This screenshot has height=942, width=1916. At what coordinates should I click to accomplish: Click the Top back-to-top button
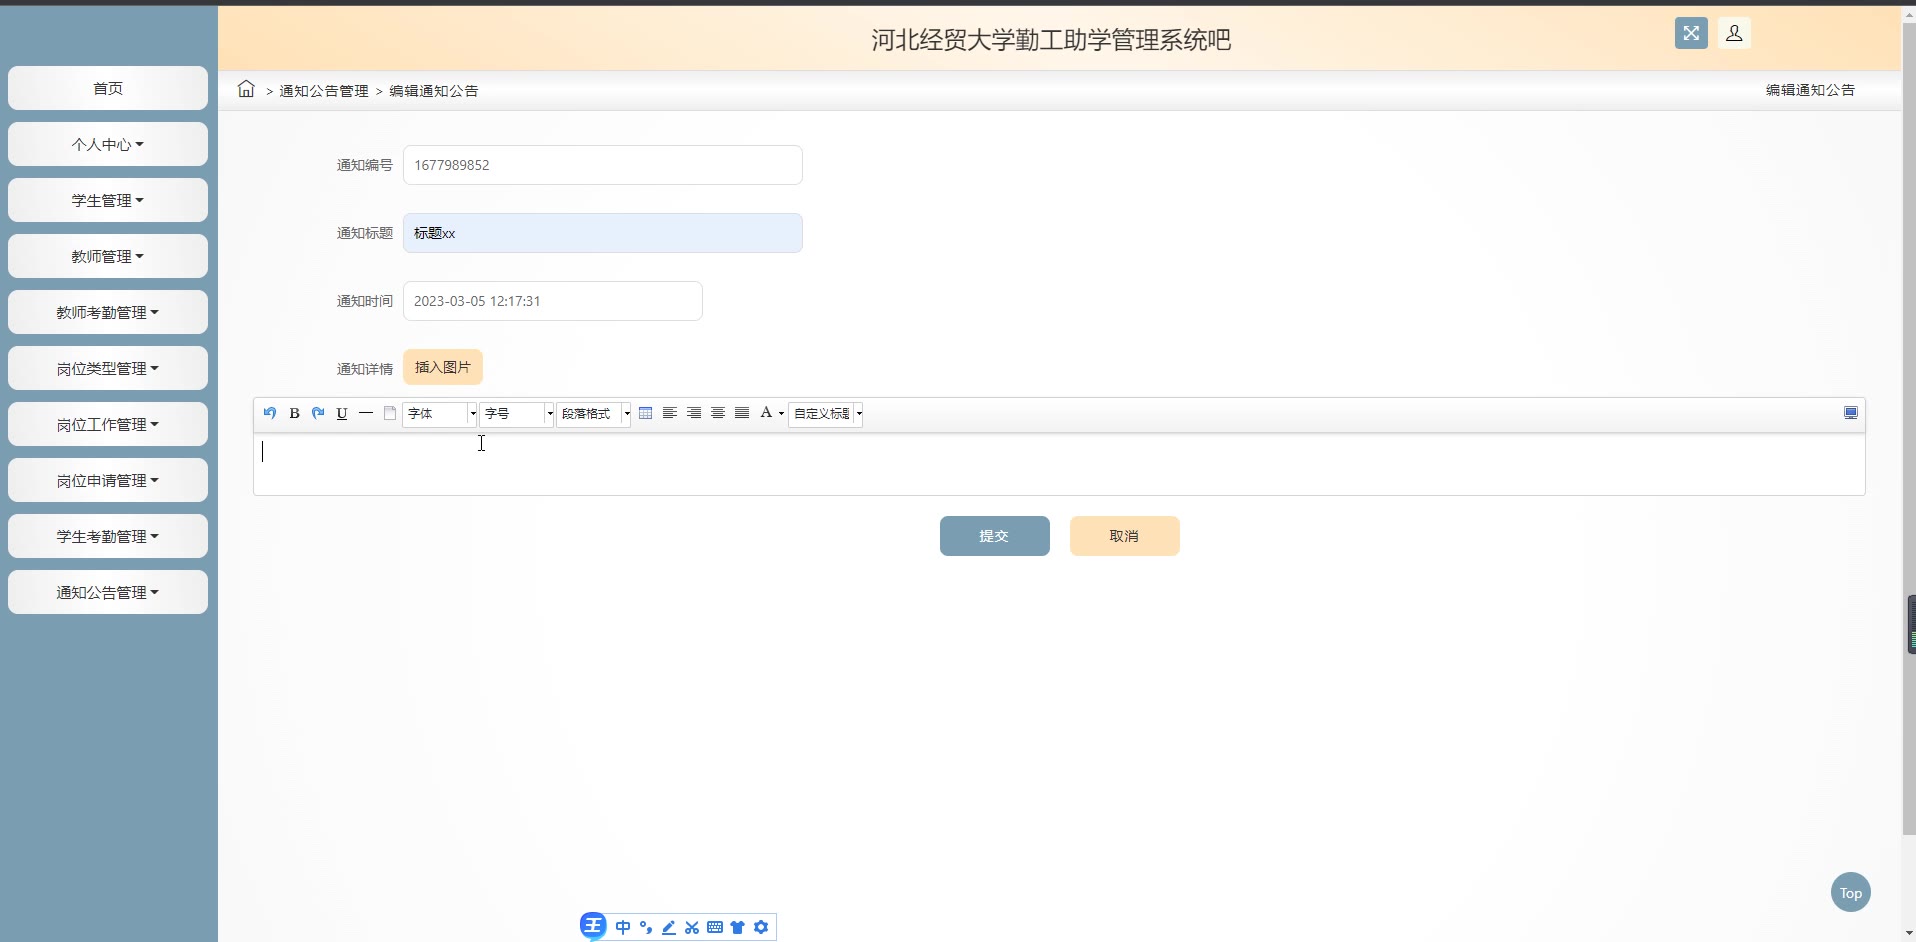(x=1851, y=892)
